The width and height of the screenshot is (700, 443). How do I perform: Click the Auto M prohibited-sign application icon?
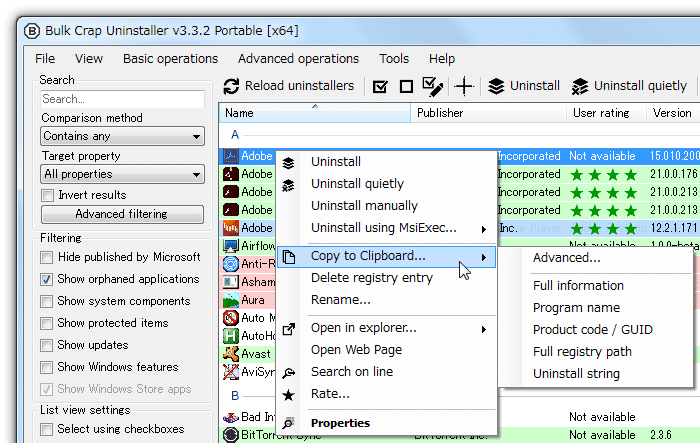(x=231, y=318)
